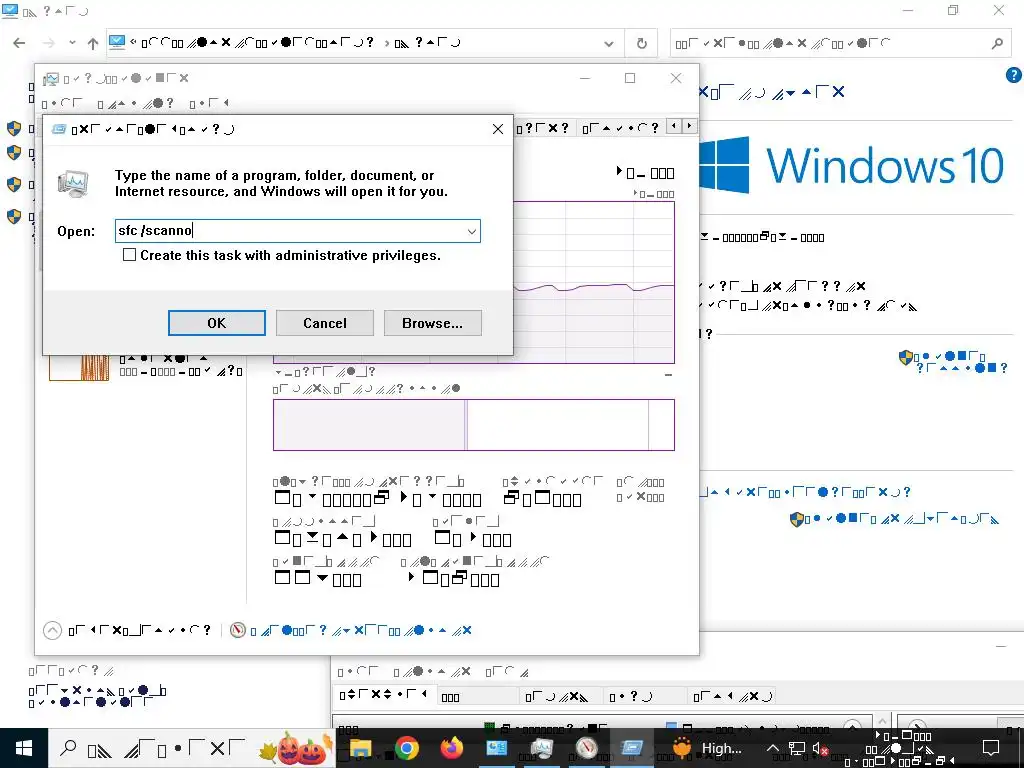Open the Help menu in Resource Monitor

pyautogui.click(x=508, y=671)
